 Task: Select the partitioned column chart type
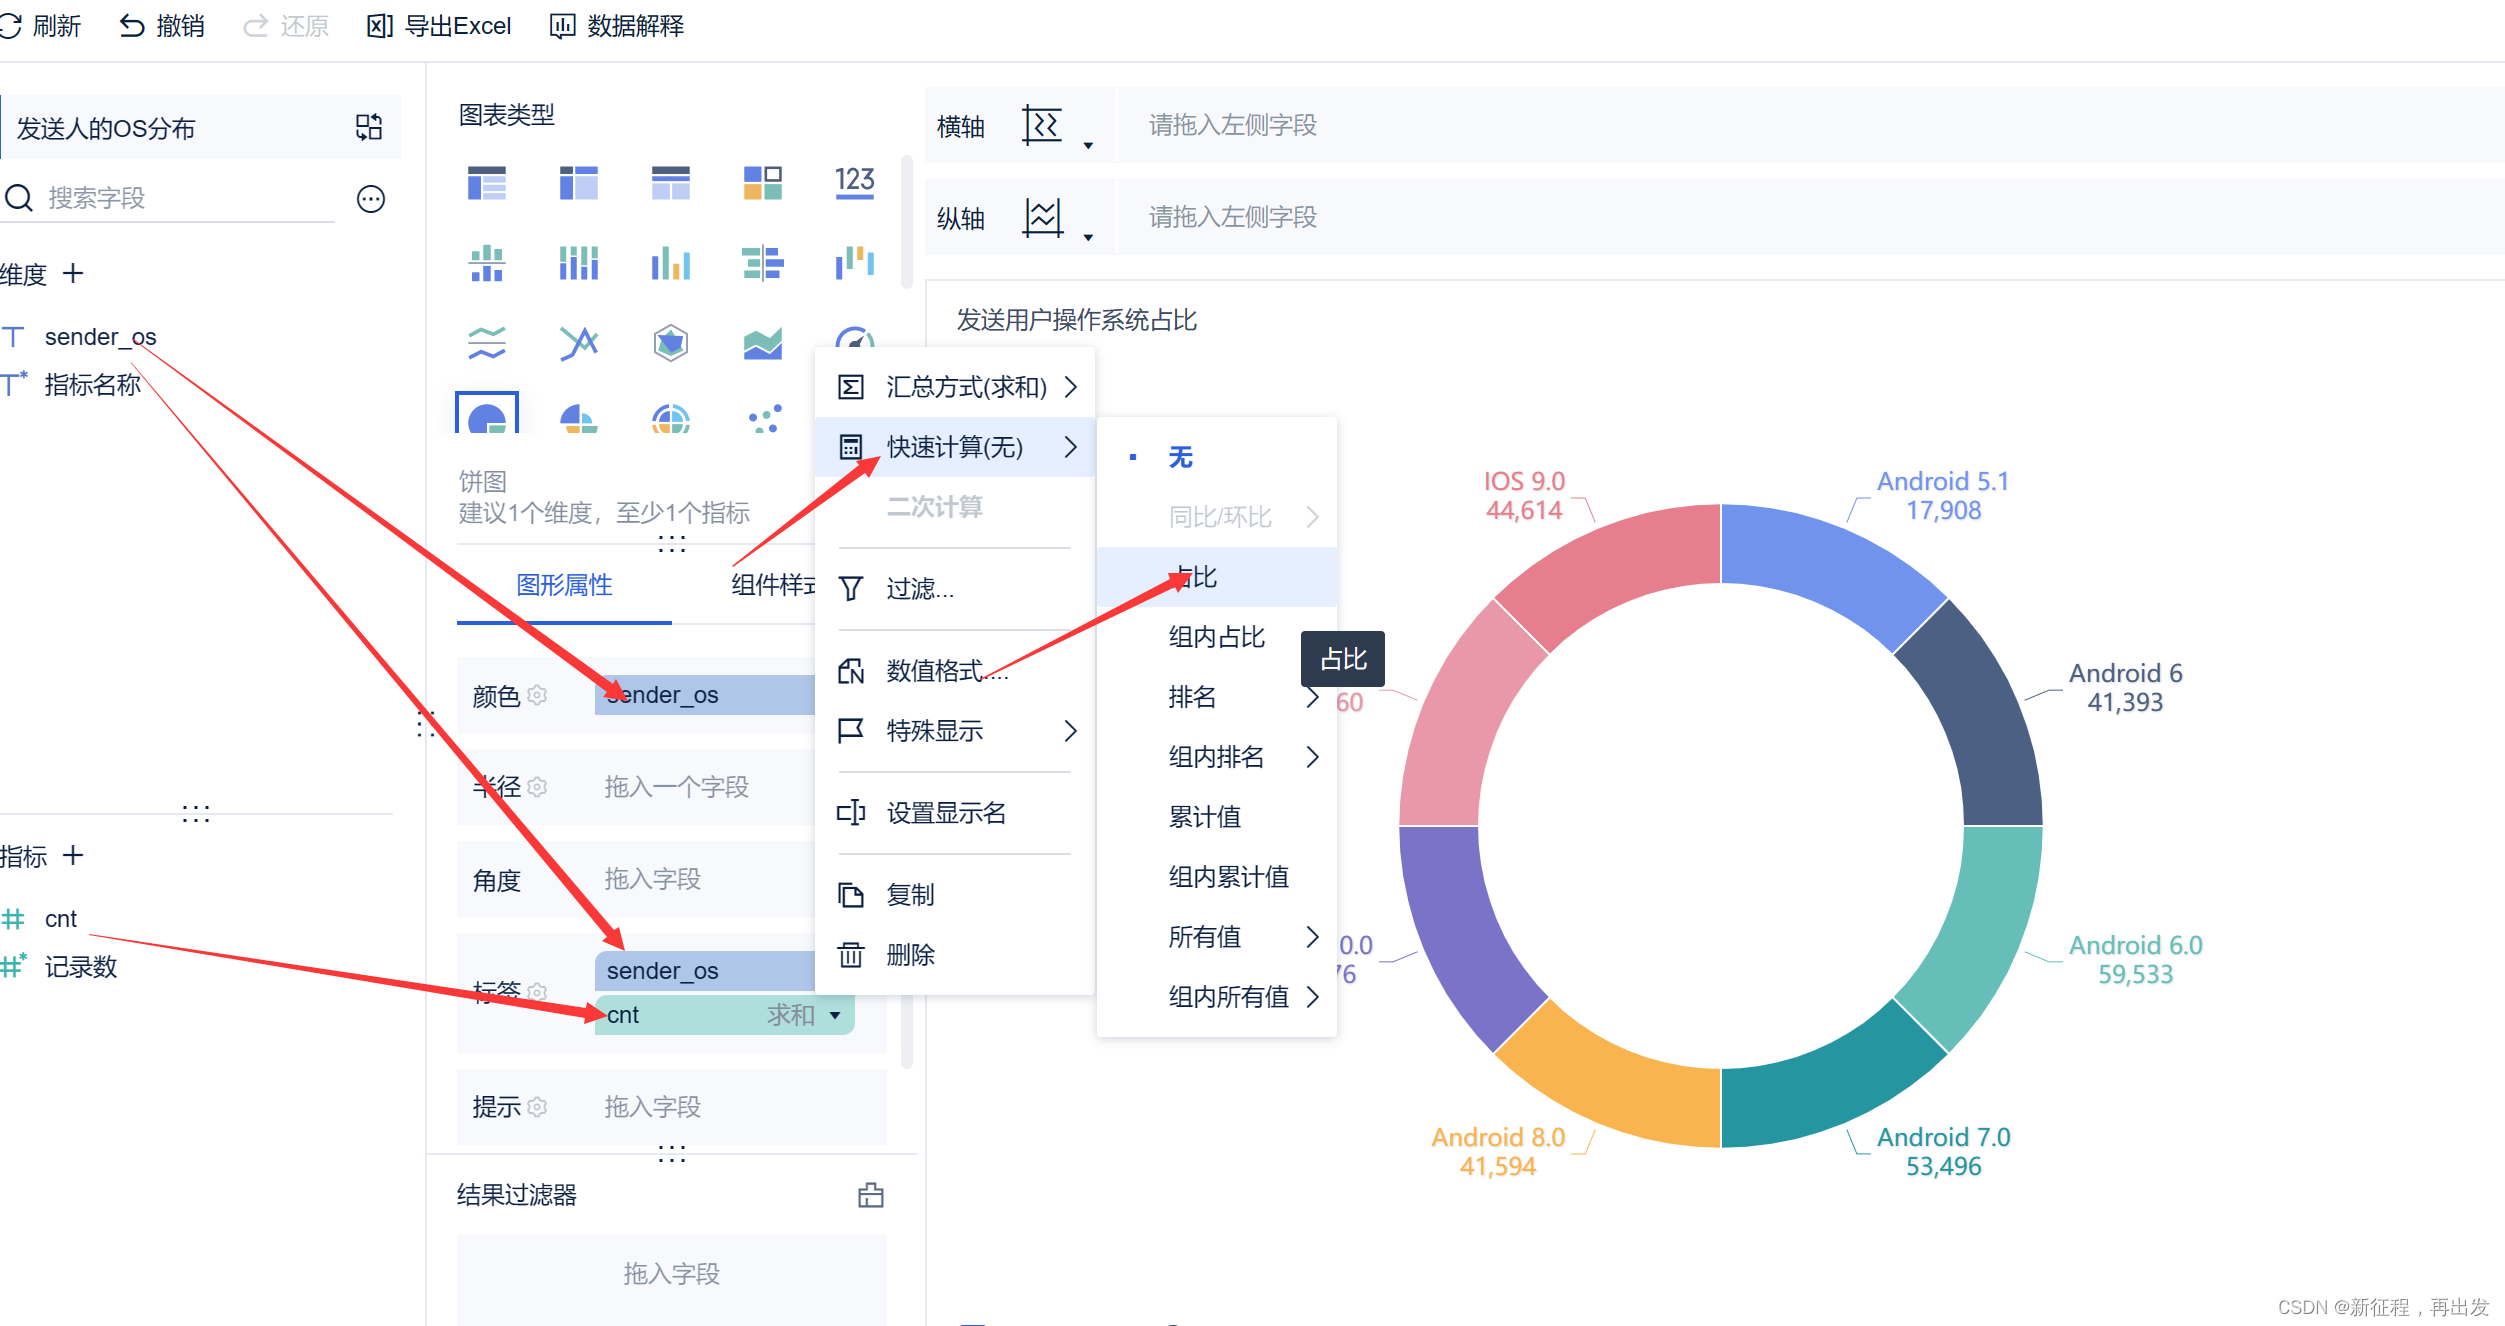click(487, 263)
